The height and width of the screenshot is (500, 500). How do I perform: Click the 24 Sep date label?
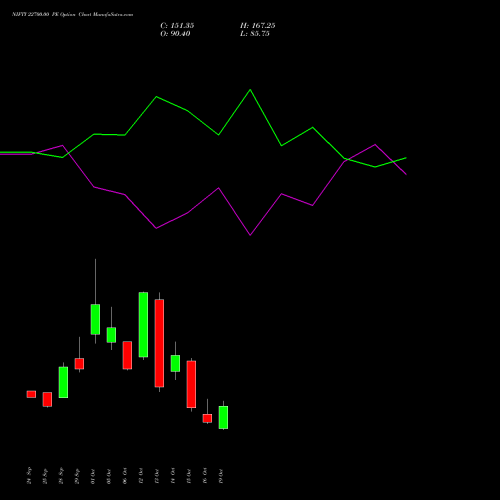pyautogui.click(x=29, y=475)
